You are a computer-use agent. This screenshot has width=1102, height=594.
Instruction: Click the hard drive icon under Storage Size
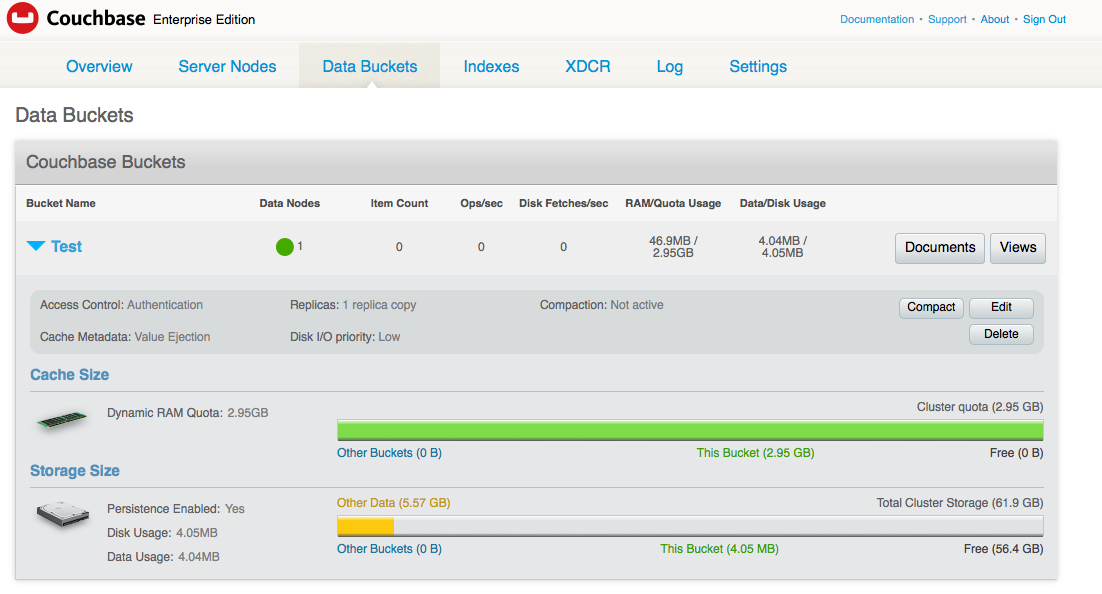pyautogui.click(x=63, y=515)
